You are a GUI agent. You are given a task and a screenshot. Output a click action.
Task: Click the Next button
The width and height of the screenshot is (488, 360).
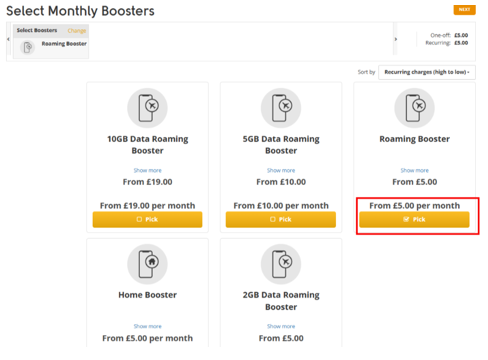(464, 10)
